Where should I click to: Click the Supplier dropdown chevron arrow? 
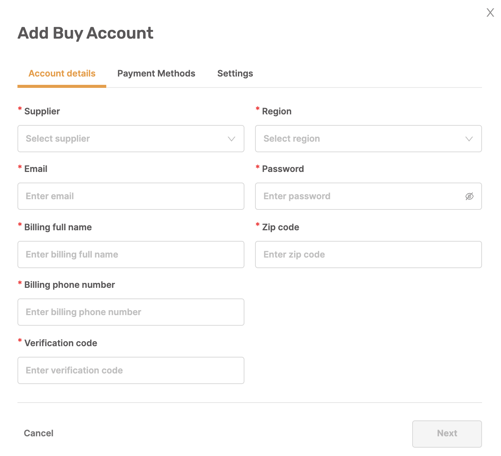click(x=231, y=139)
